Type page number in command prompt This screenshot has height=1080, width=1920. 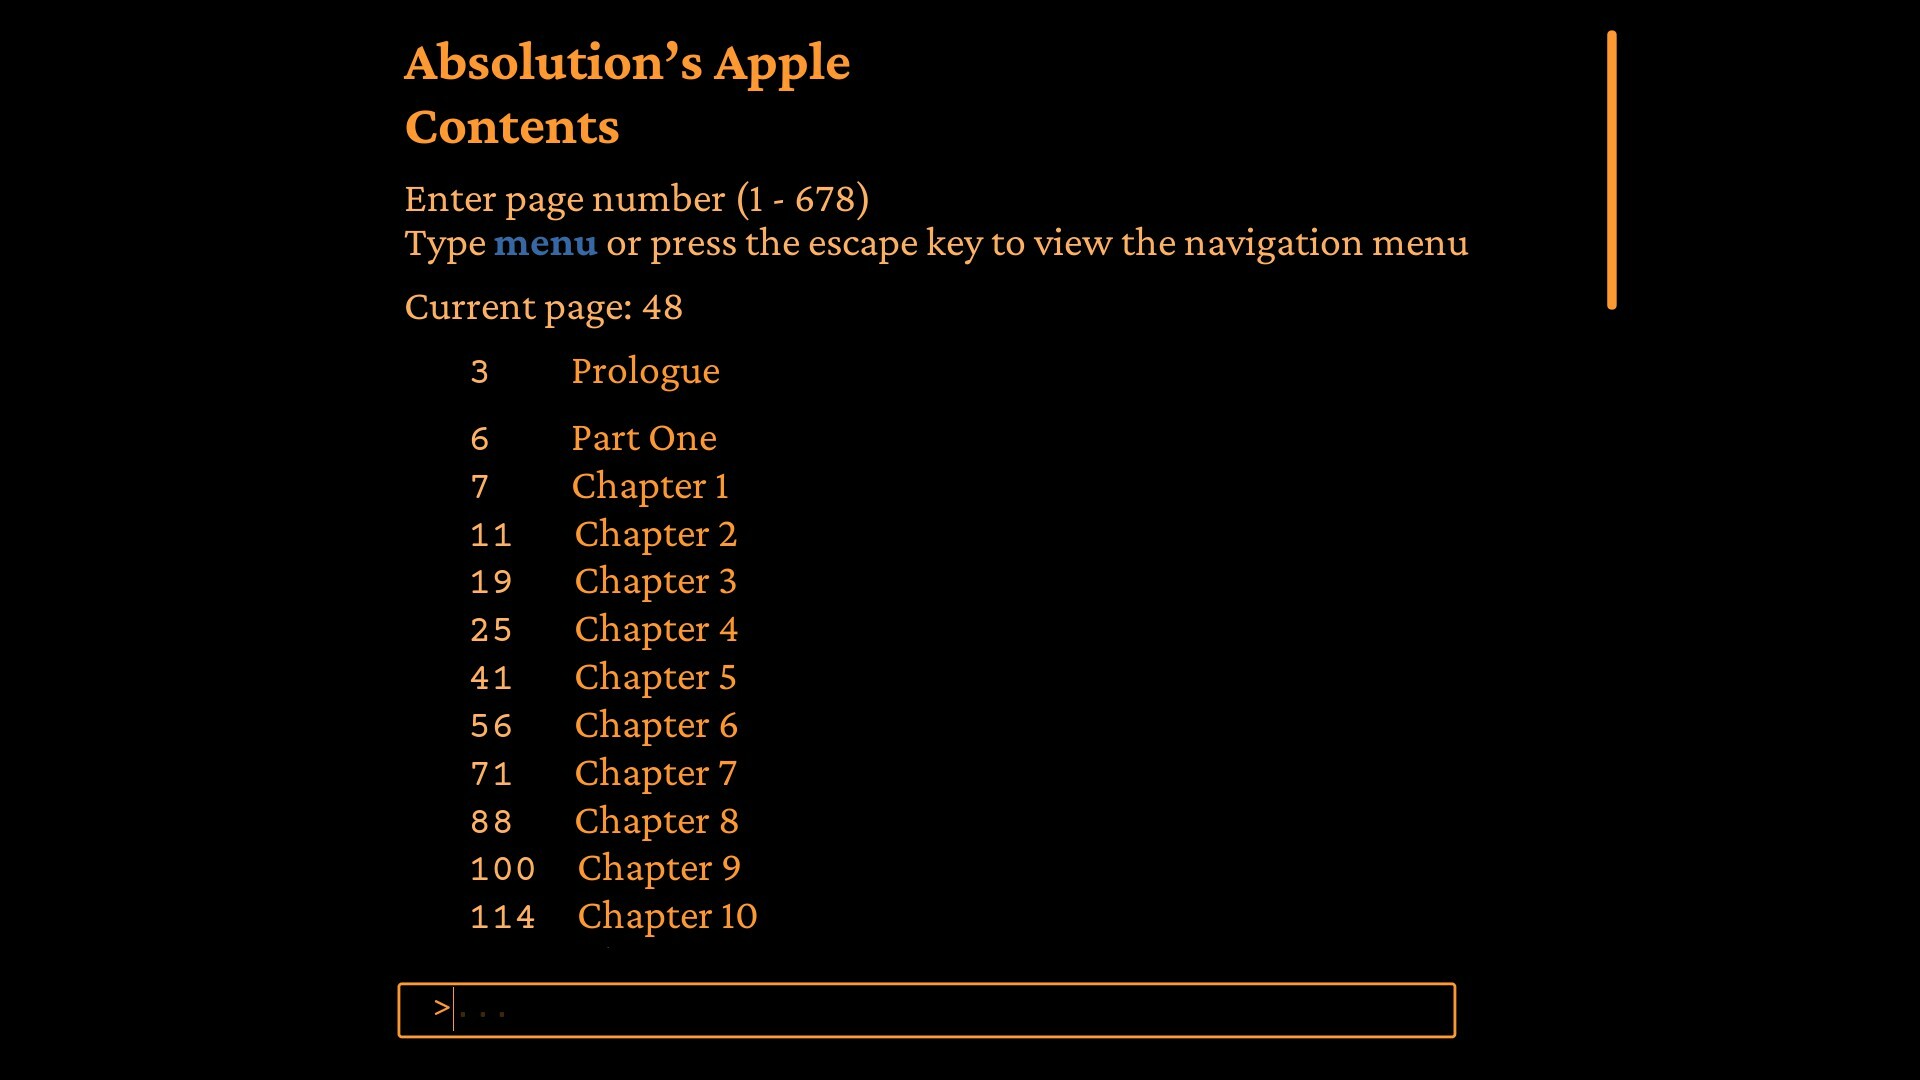click(x=926, y=1007)
